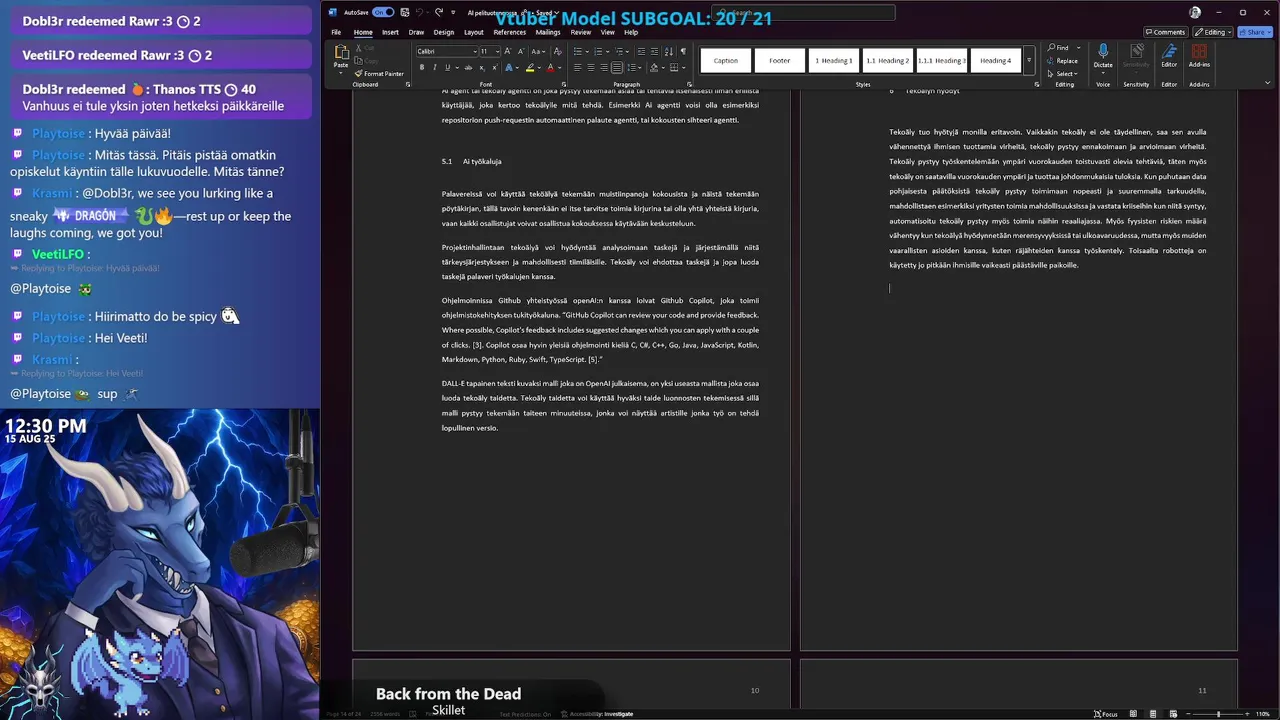Screen dimensions: 1280x720
Task: Open borders dropdown arrow
Action: tap(684, 67)
